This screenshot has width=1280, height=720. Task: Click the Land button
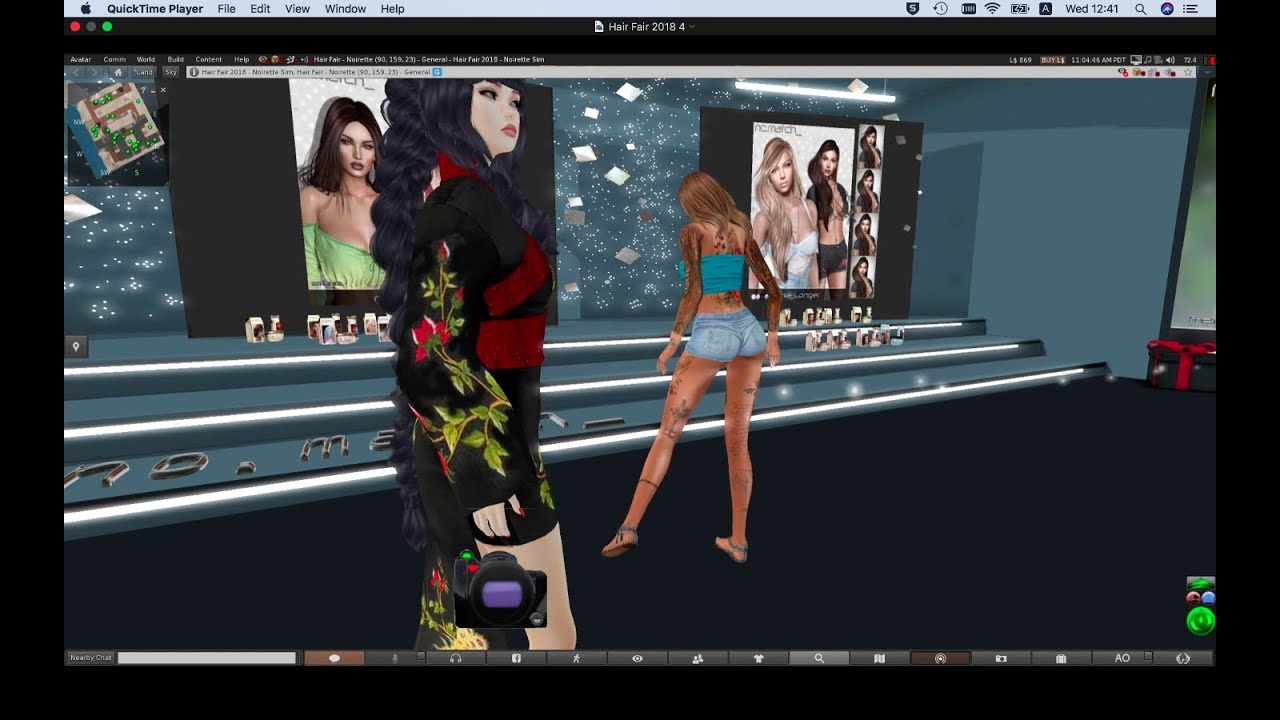pyautogui.click(x=145, y=72)
